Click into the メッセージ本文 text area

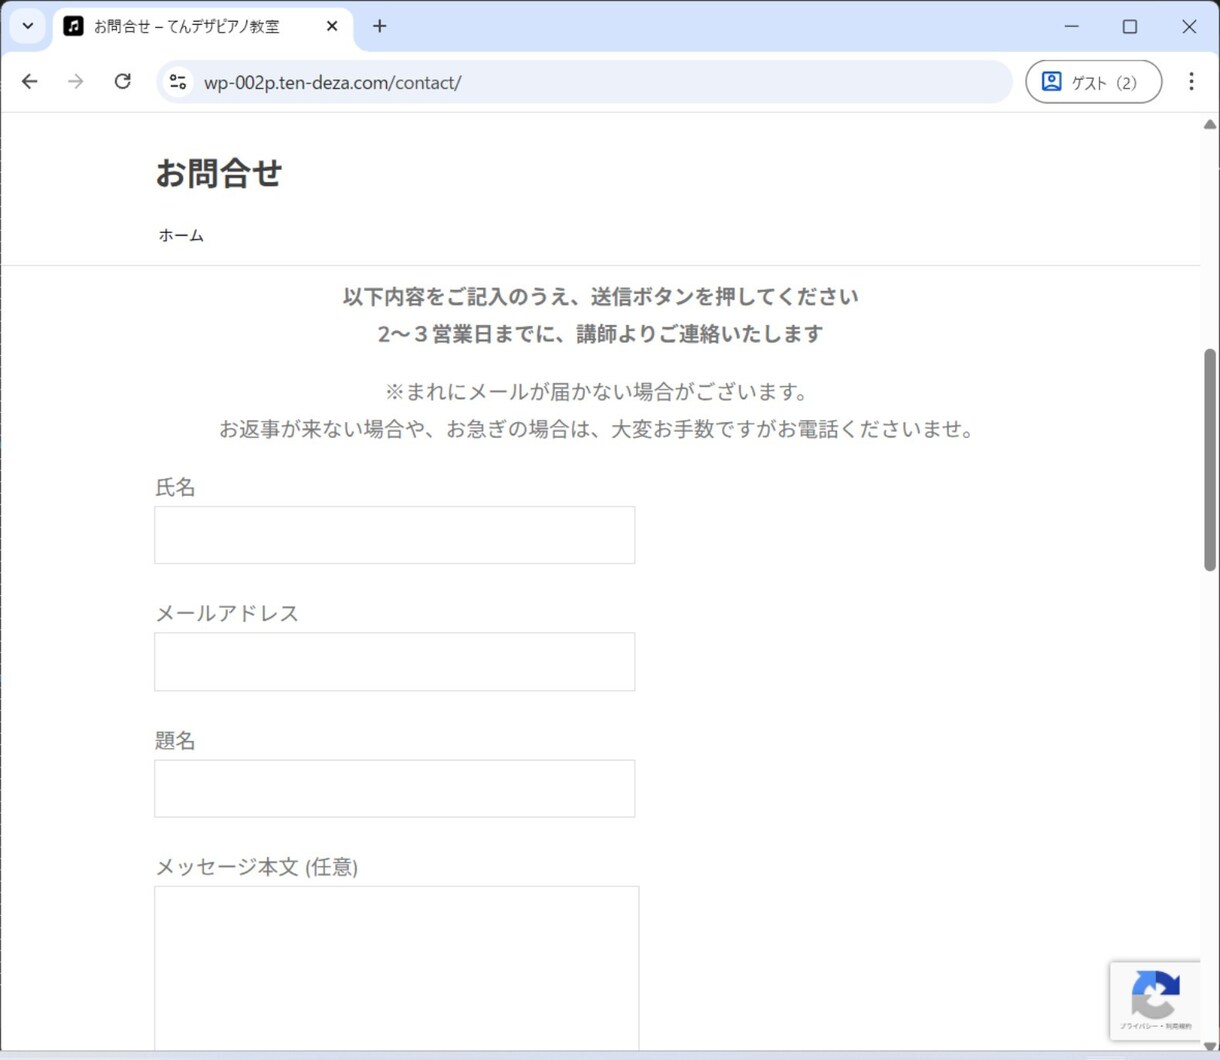396,968
